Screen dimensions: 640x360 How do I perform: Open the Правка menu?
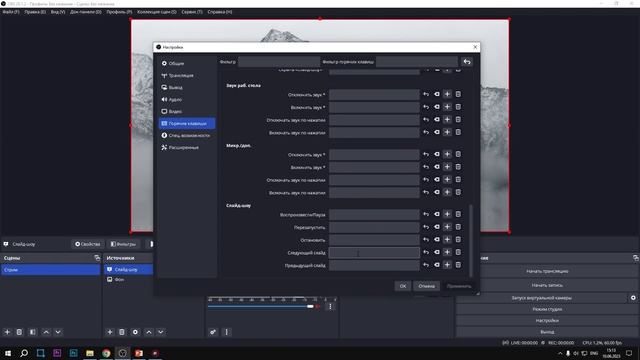click(35, 12)
